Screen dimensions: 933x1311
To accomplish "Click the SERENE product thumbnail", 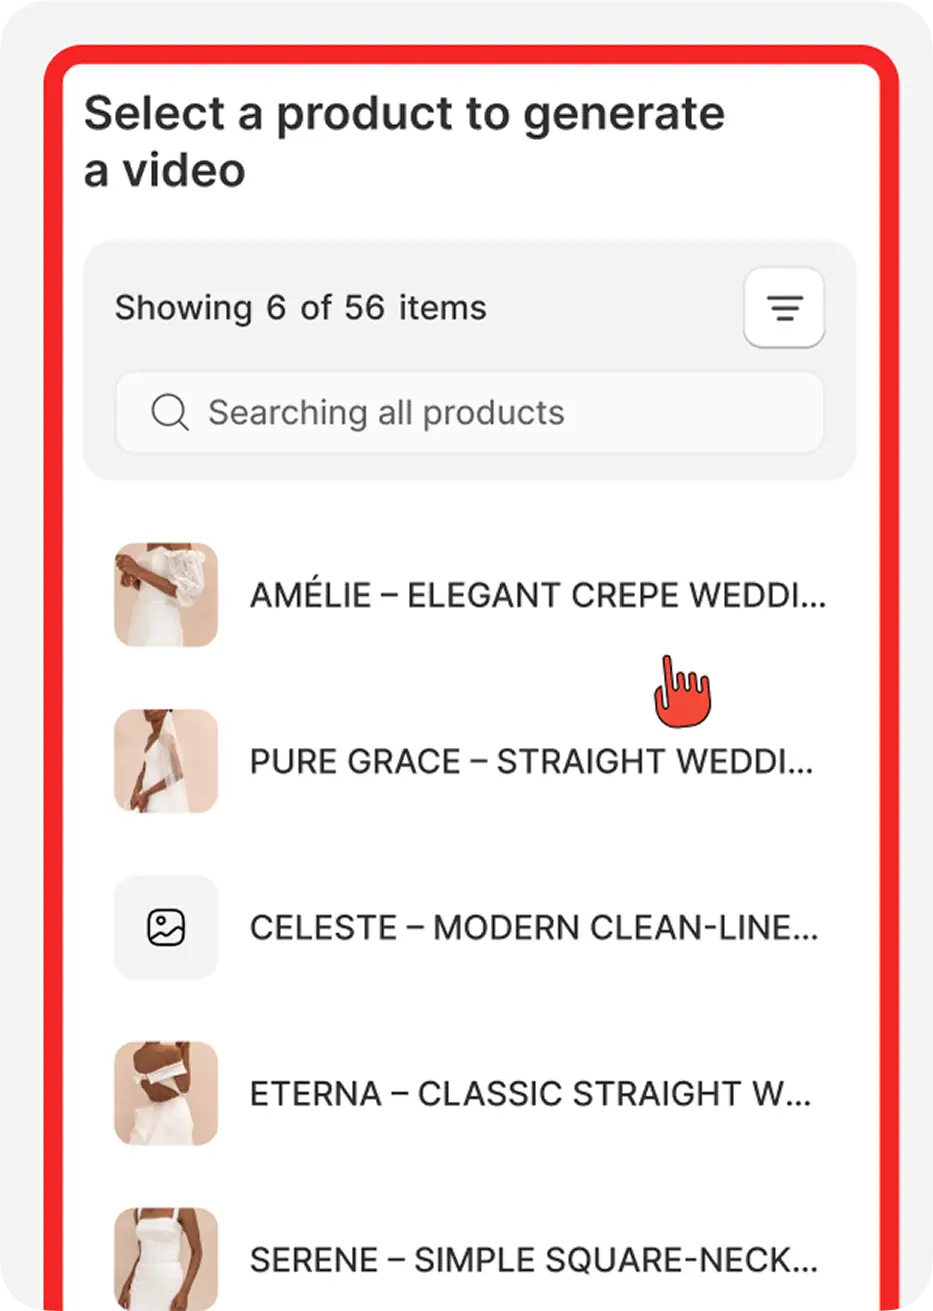I will click(166, 1259).
